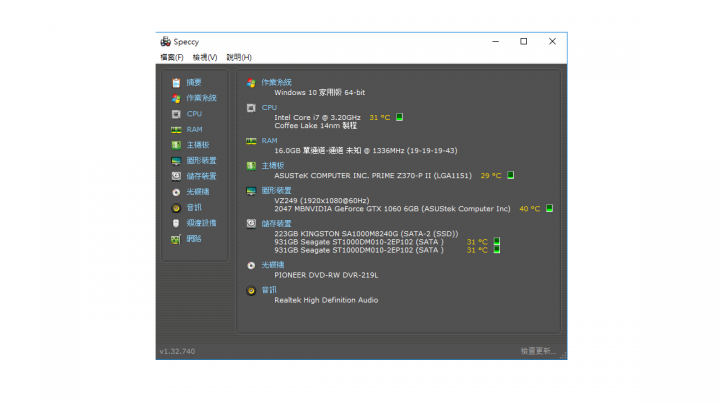Open the 檔案(F) menu
Viewport: 720px width, 405px height.
pyautogui.click(x=172, y=57)
